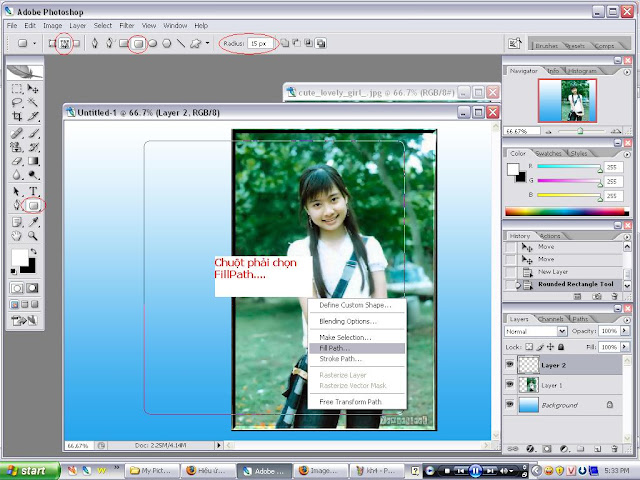
Task: Open the Filter menu
Action: 127,25
